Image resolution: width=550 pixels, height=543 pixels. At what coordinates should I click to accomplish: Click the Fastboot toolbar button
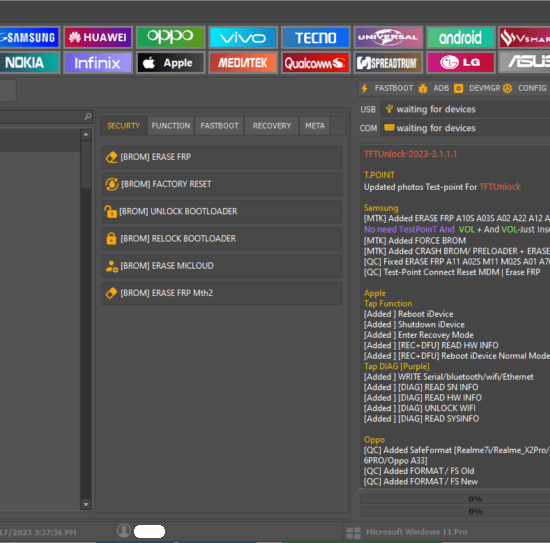tap(387, 88)
